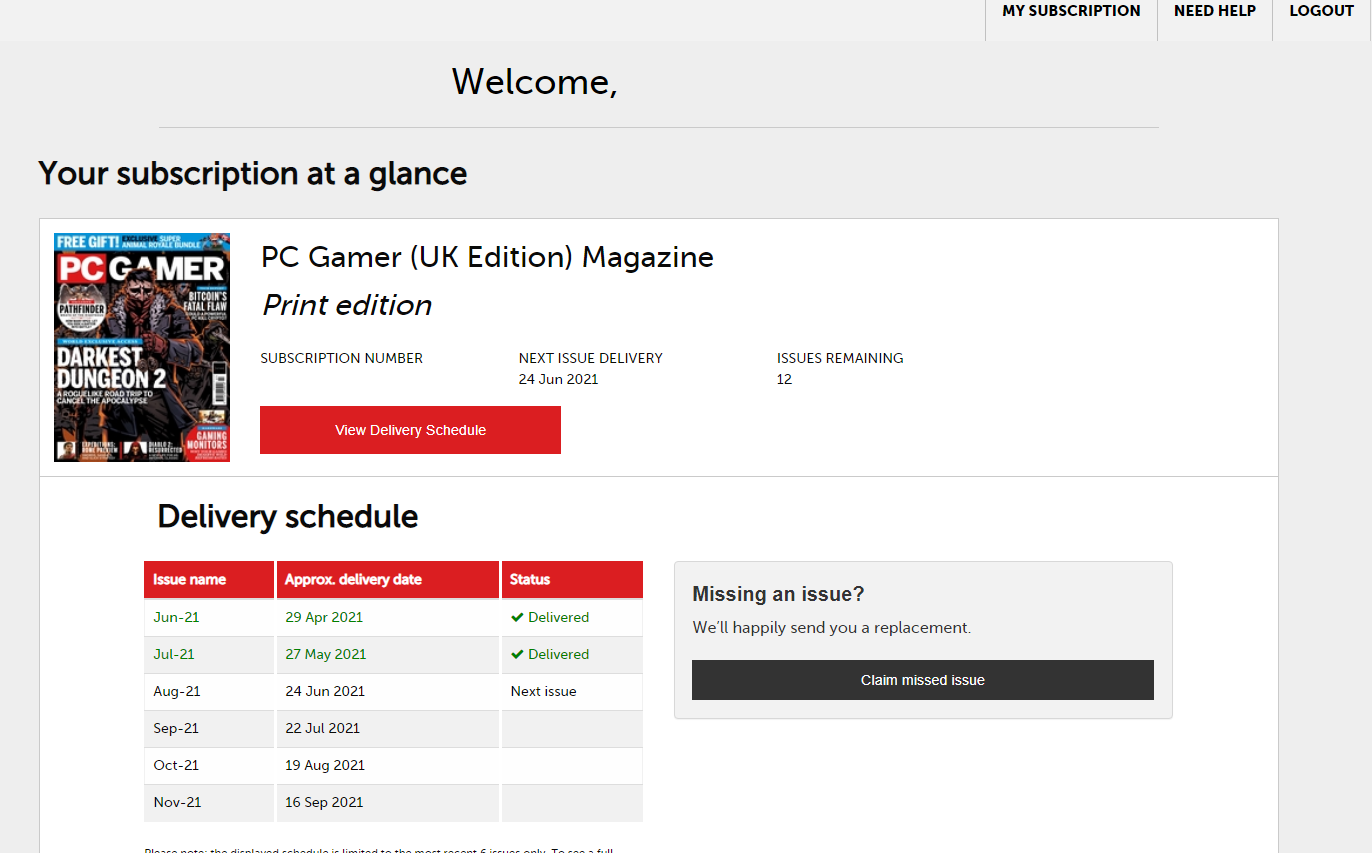The image size is (1372, 853).
Task: Click the PC Gamer magazine cover thumbnail
Action: [142, 347]
